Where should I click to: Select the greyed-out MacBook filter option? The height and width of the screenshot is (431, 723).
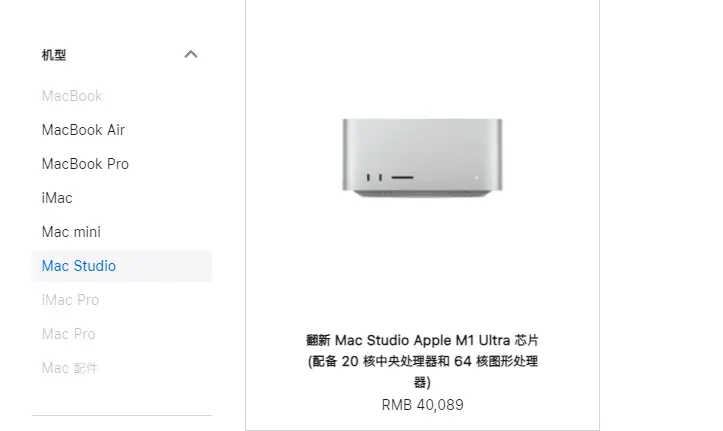(x=72, y=96)
